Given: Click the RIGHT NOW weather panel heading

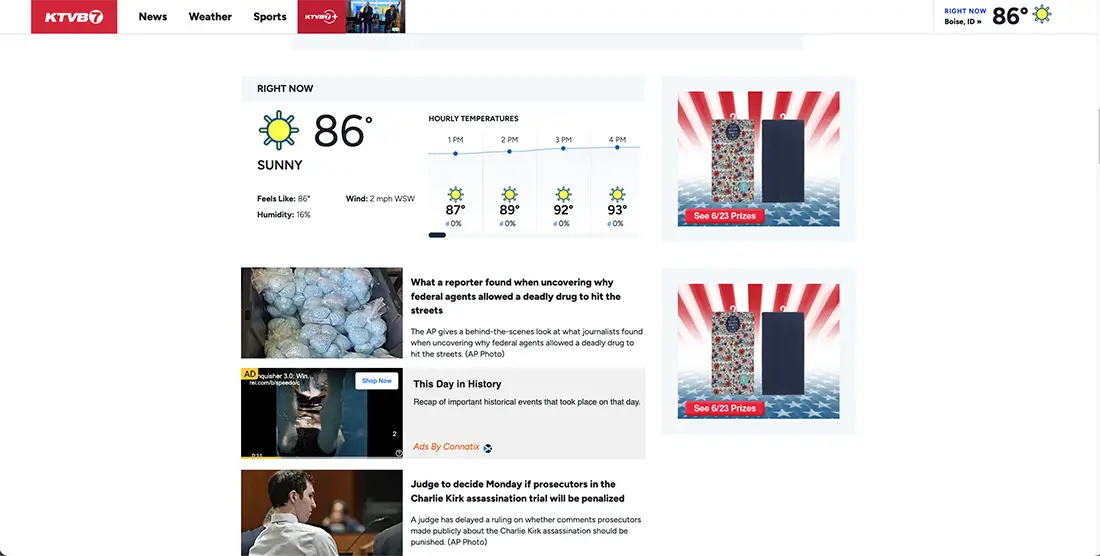Looking at the screenshot, I should pos(285,88).
